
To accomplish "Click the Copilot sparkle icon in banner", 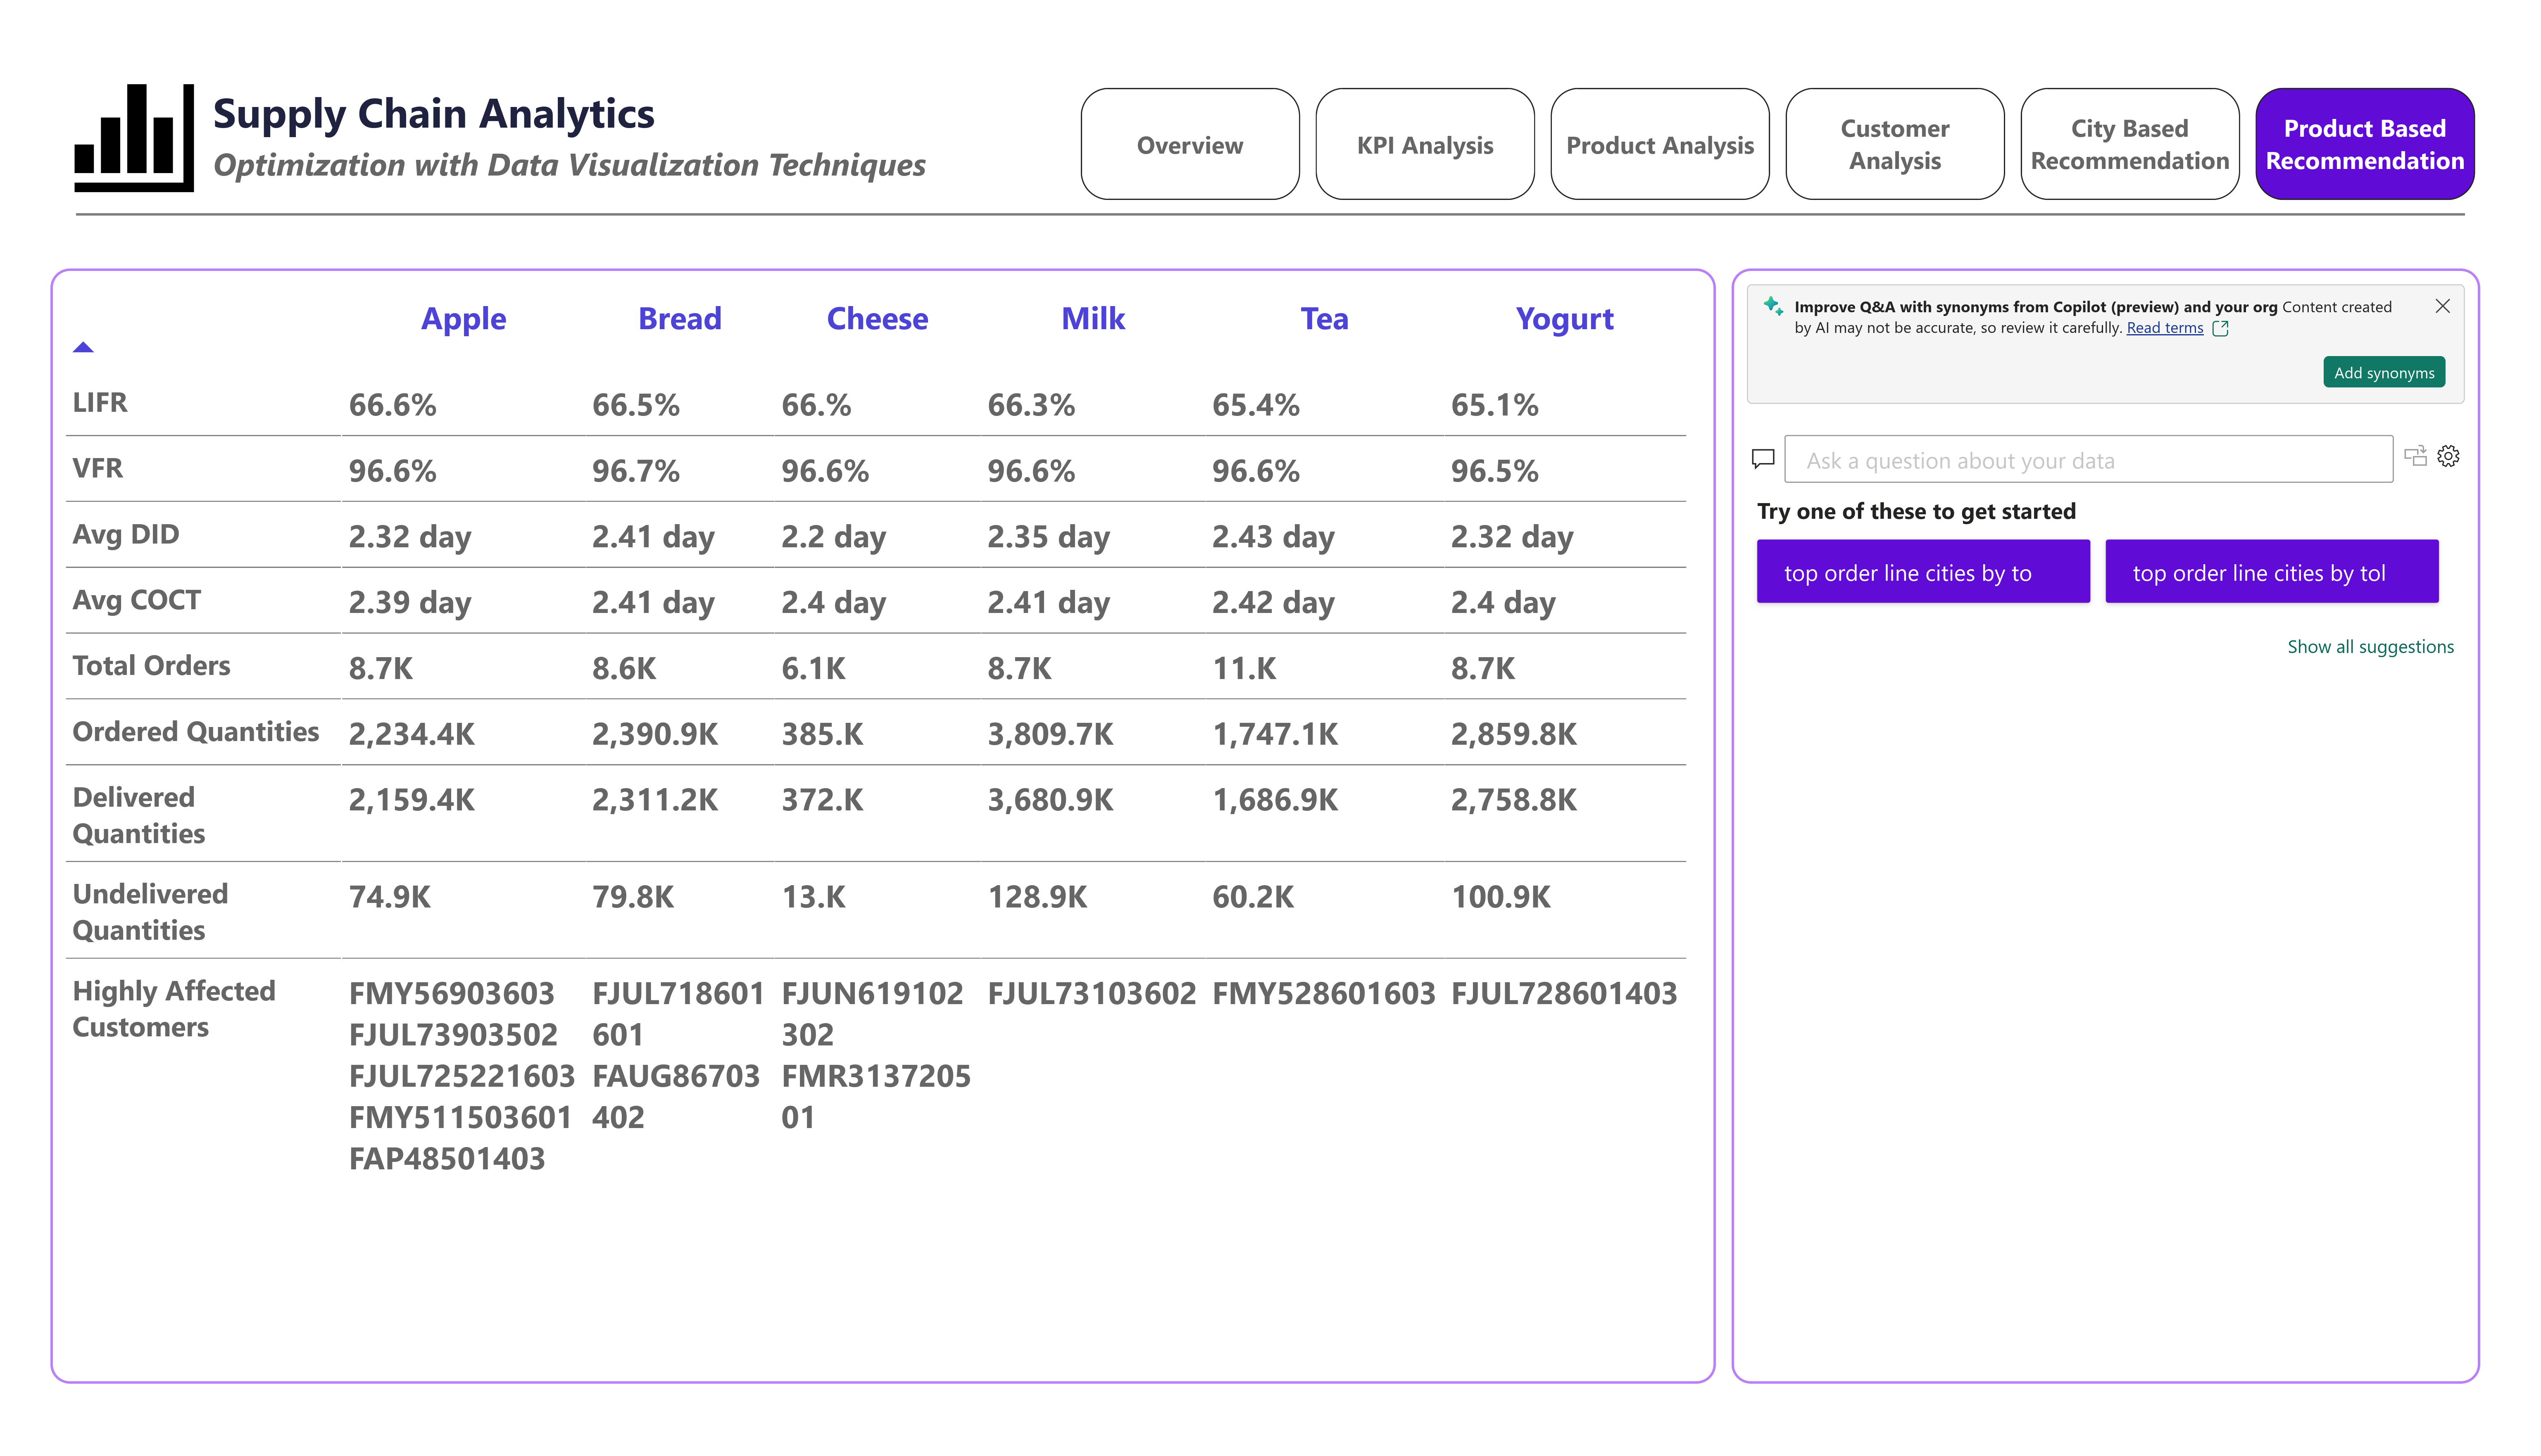I will (x=1772, y=306).
